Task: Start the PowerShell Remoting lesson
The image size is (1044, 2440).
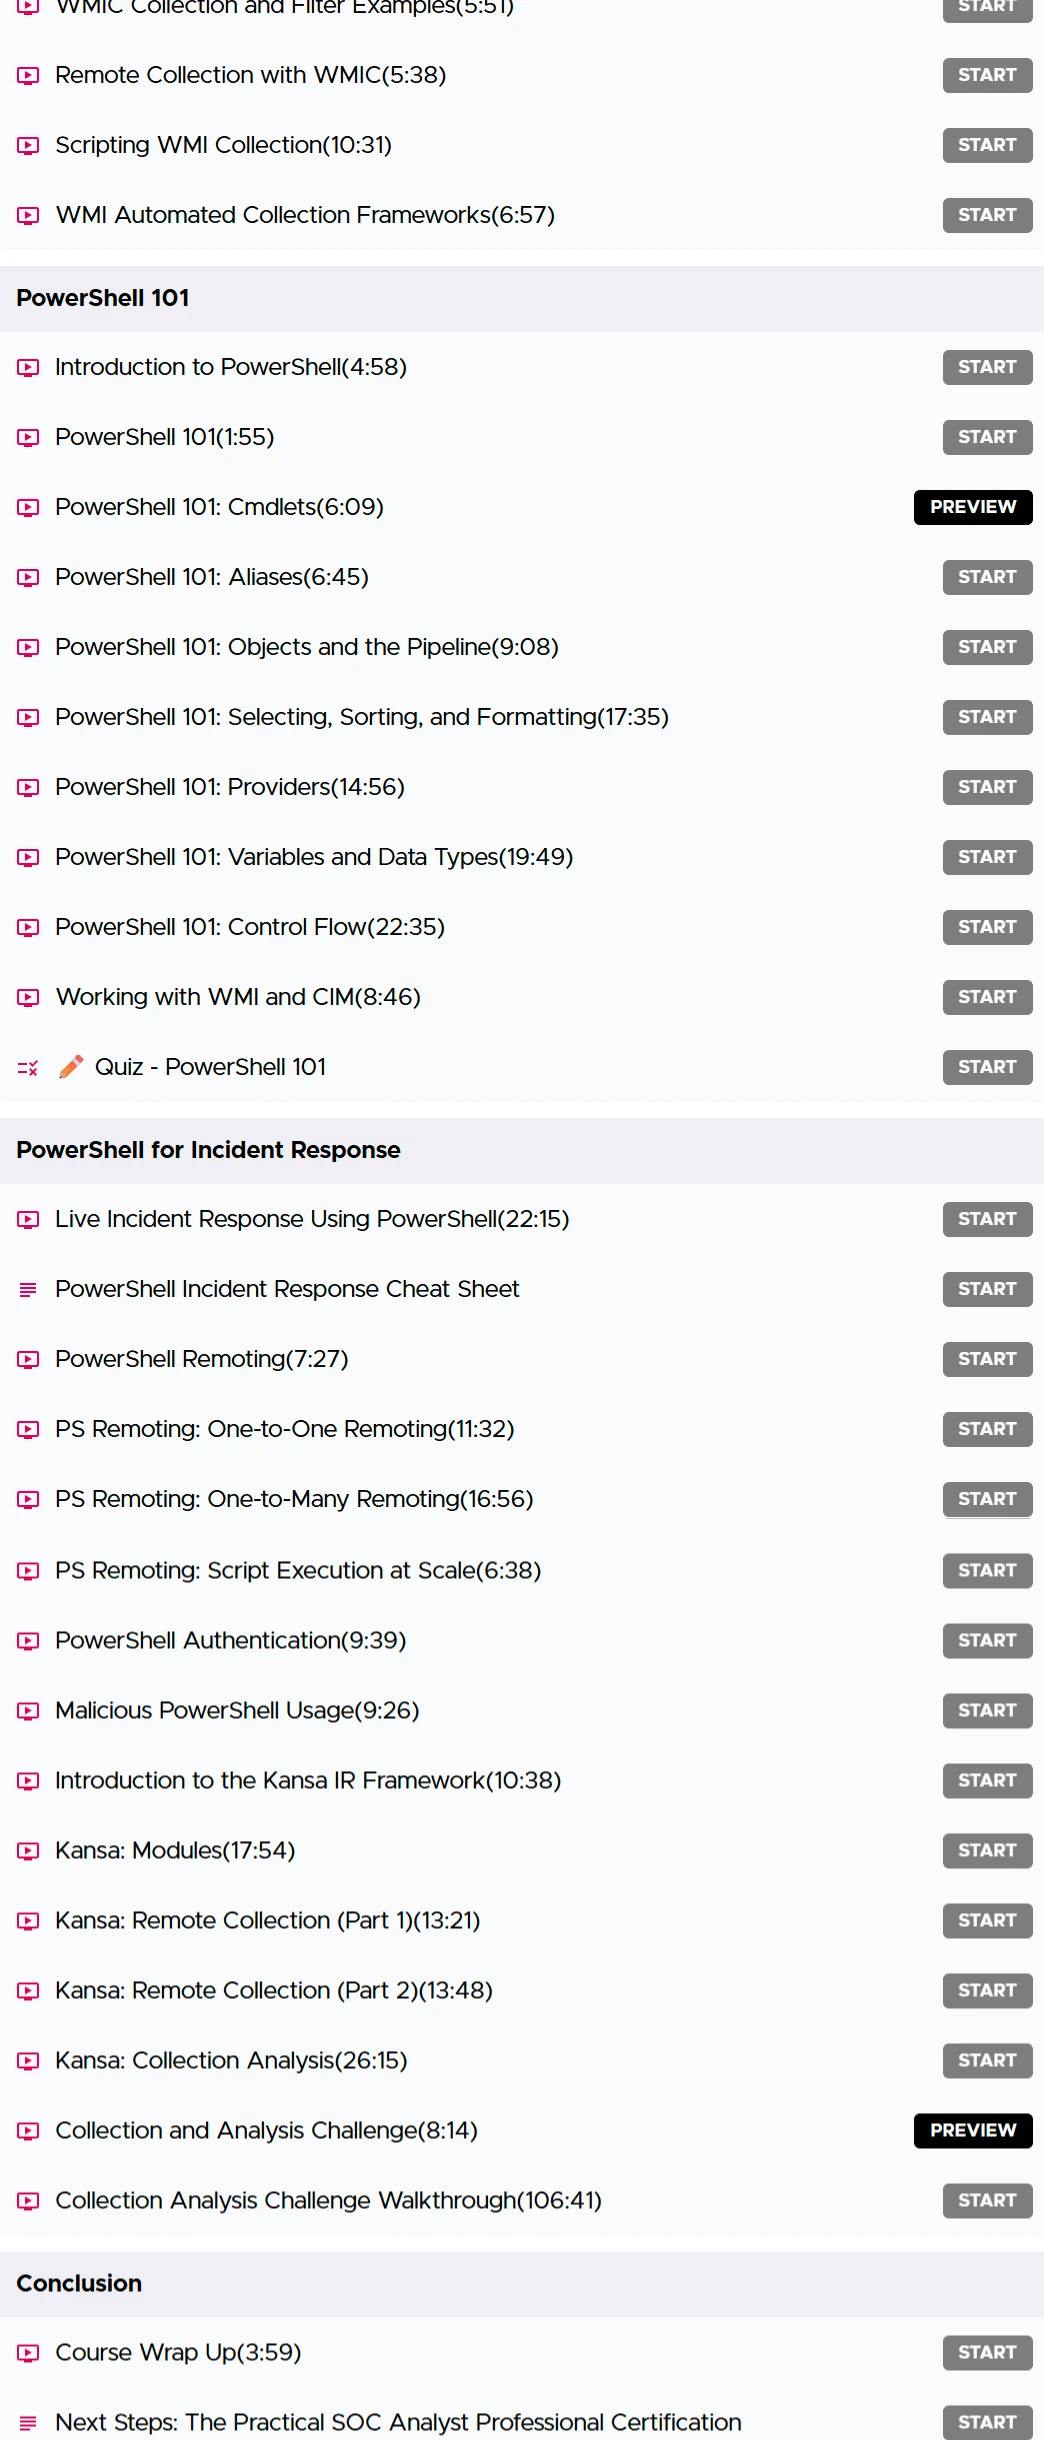Action: (x=987, y=1359)
